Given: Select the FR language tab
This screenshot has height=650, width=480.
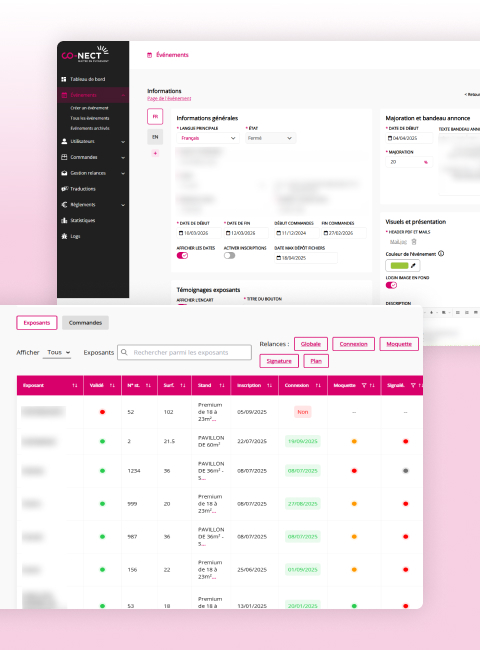Looking at the screenshot, I should click(155, 116).
